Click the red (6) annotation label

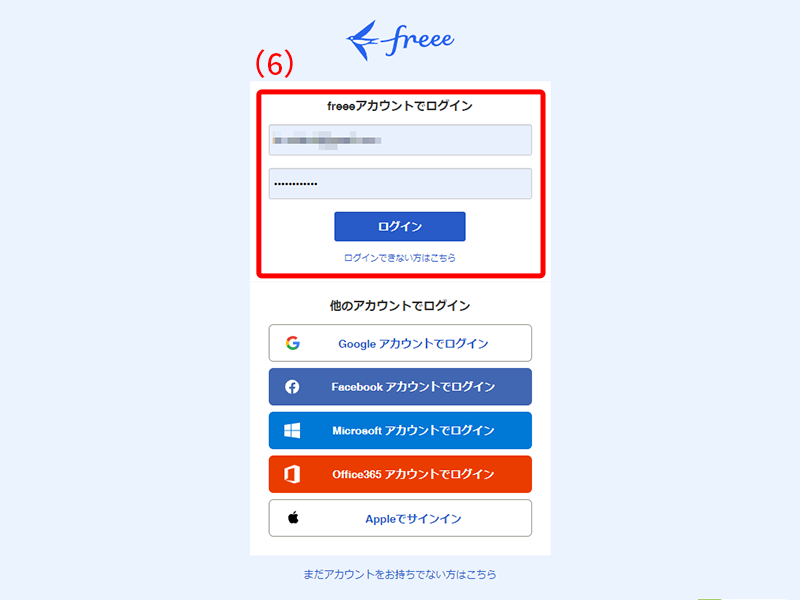[274, 63]
